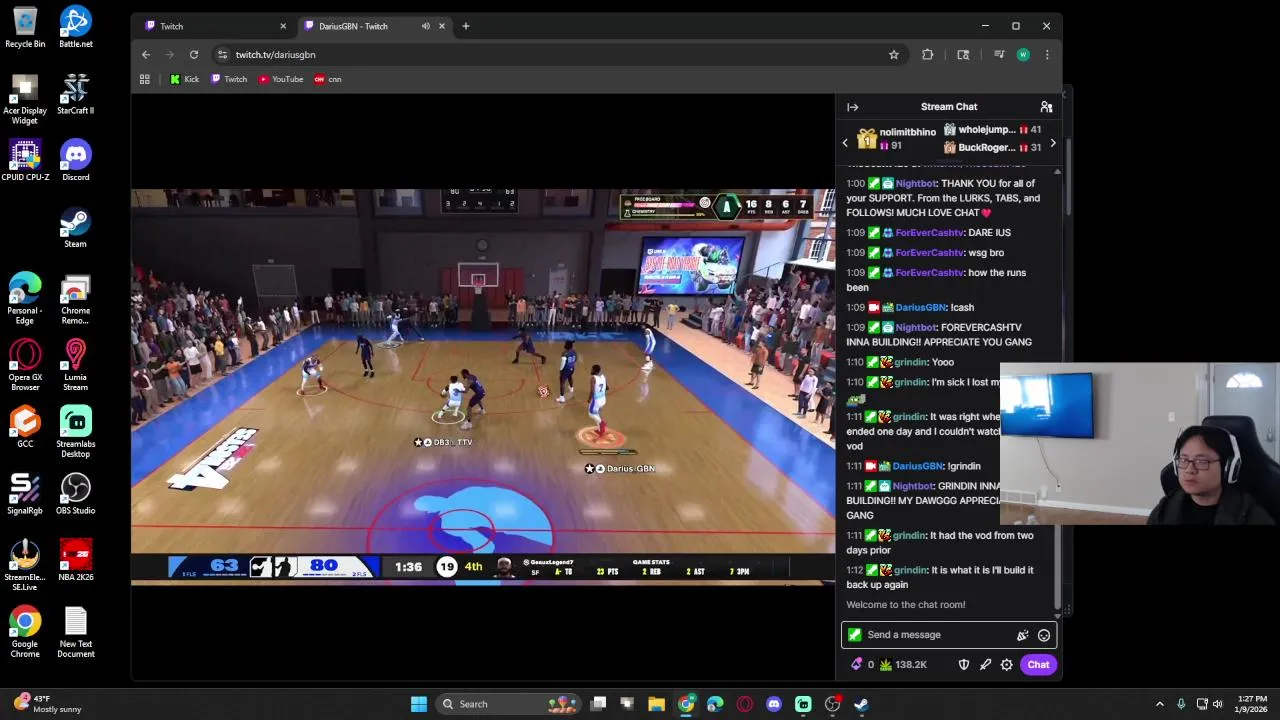Click the address bar twitch.tv/dariusgbn
The height and width of the screenshot is (720, 1280).
click(550, 55)
